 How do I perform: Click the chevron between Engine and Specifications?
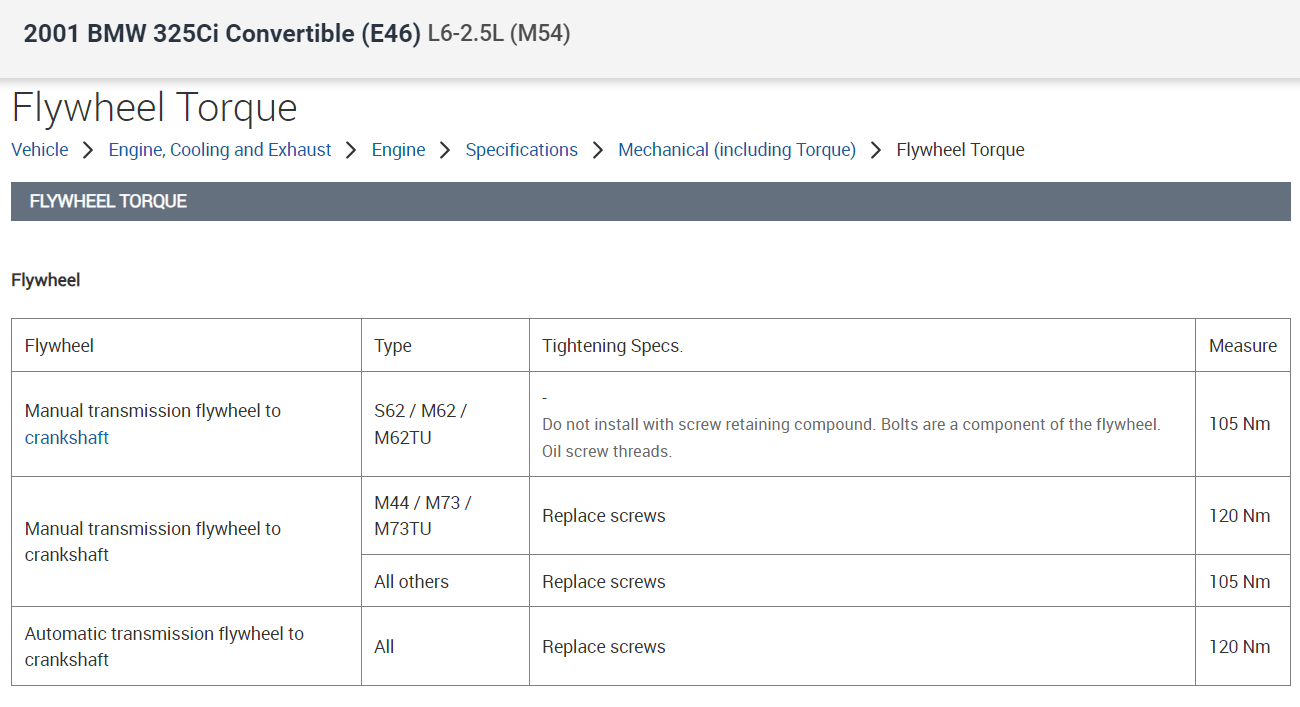pos(445,150)
